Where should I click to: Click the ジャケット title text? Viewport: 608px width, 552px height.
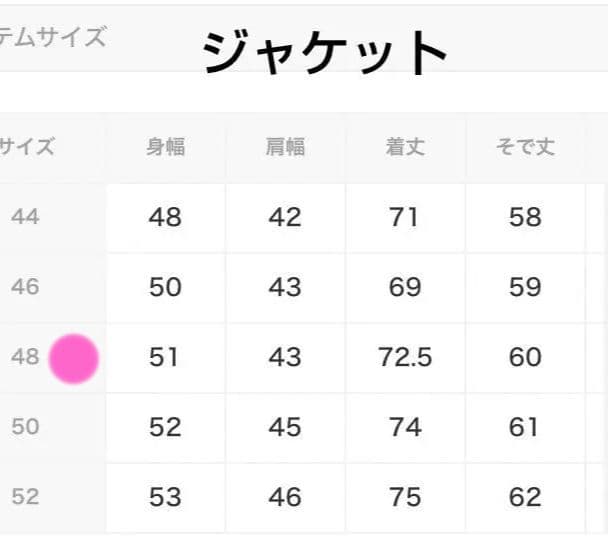click(325, 52)
